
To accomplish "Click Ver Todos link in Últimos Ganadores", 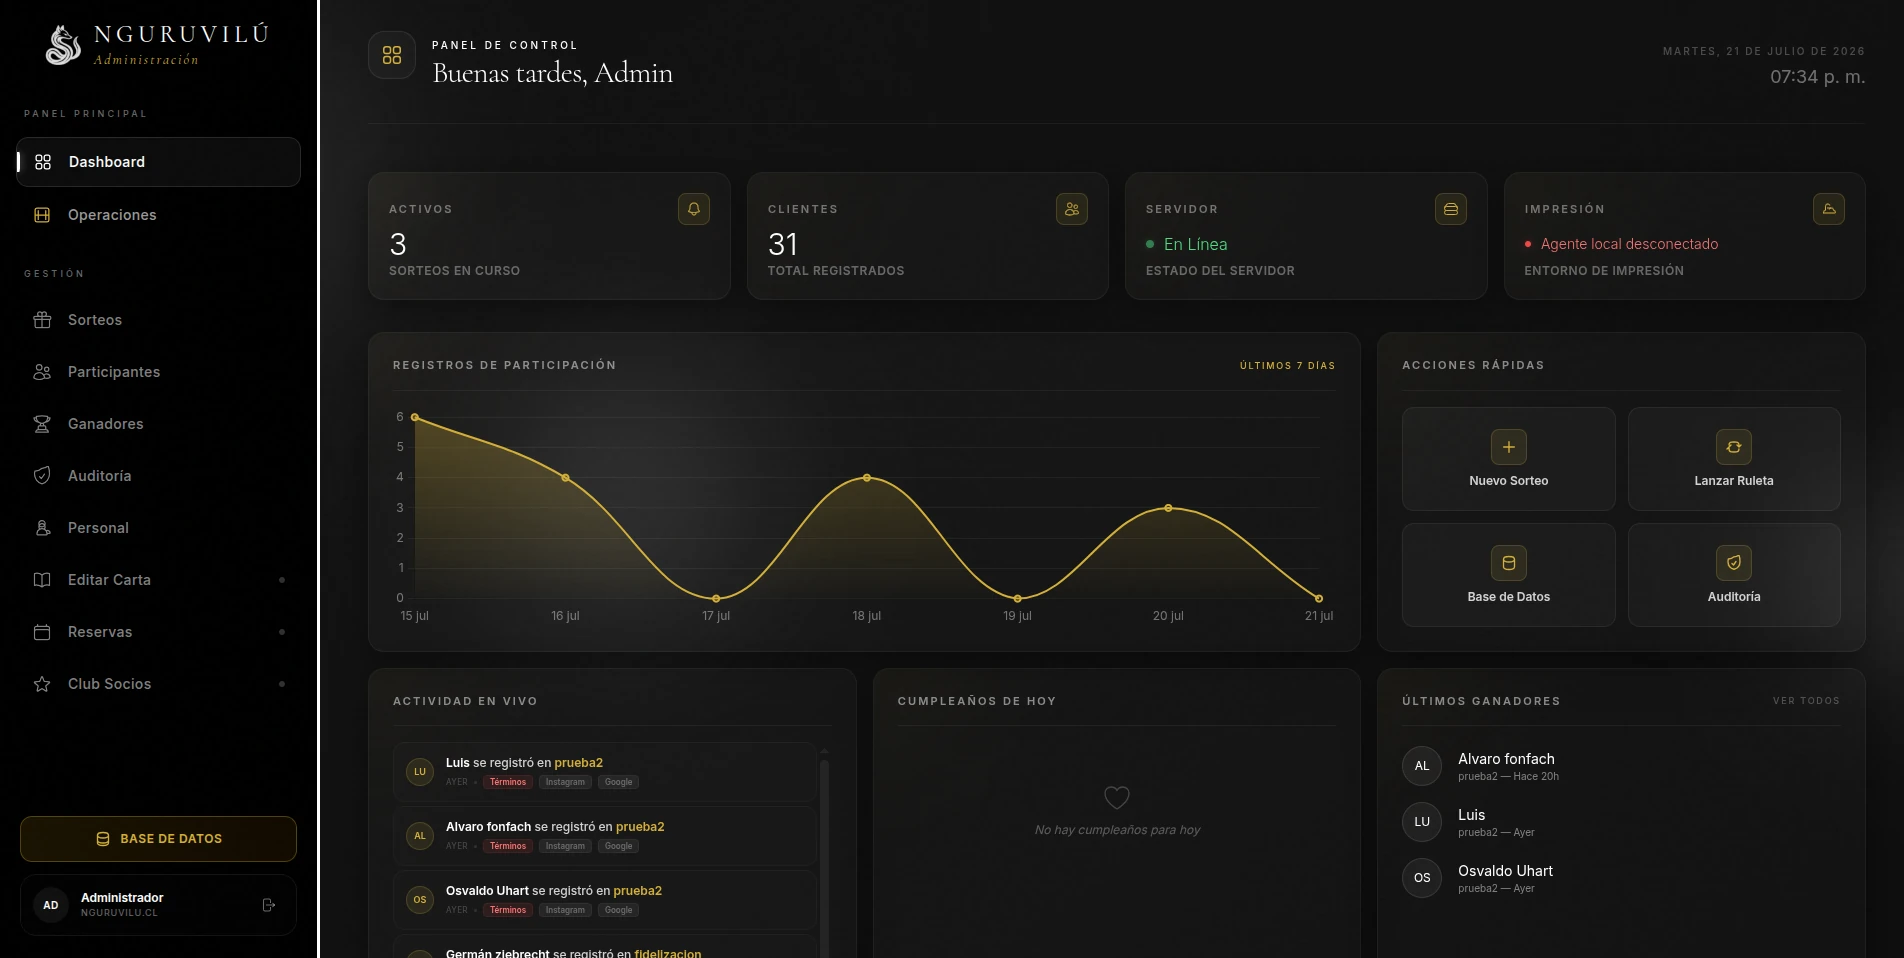I will click(1806, 701).
